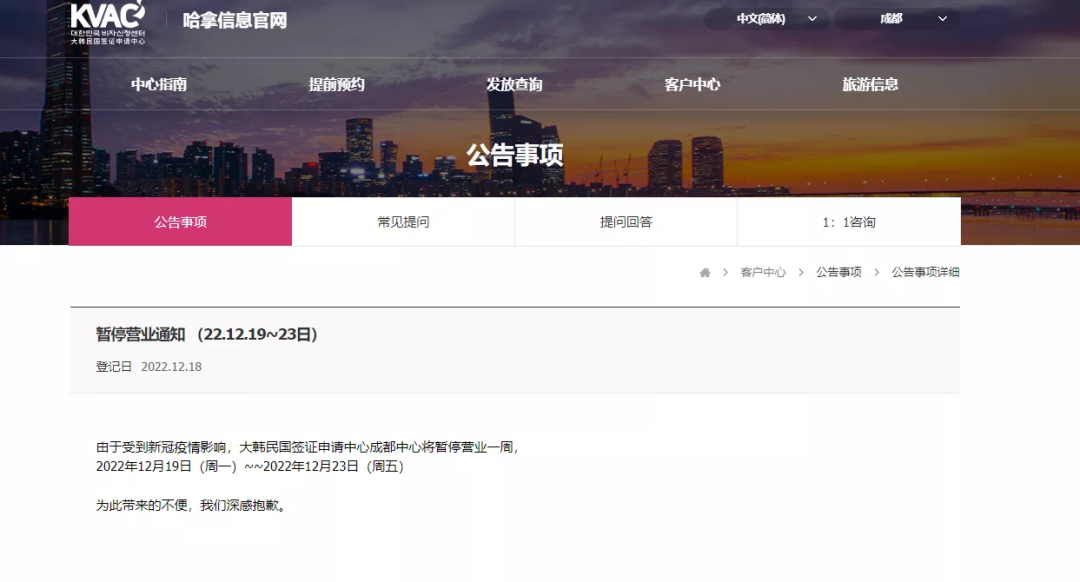1080x582 pixels.
Task: Open the 1:1咨询 tab
Action: pos(848,222)
